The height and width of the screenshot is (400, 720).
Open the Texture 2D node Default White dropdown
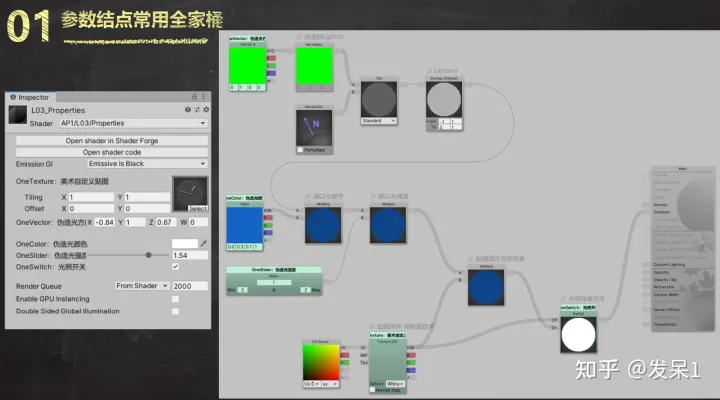[x=395, y=383]
